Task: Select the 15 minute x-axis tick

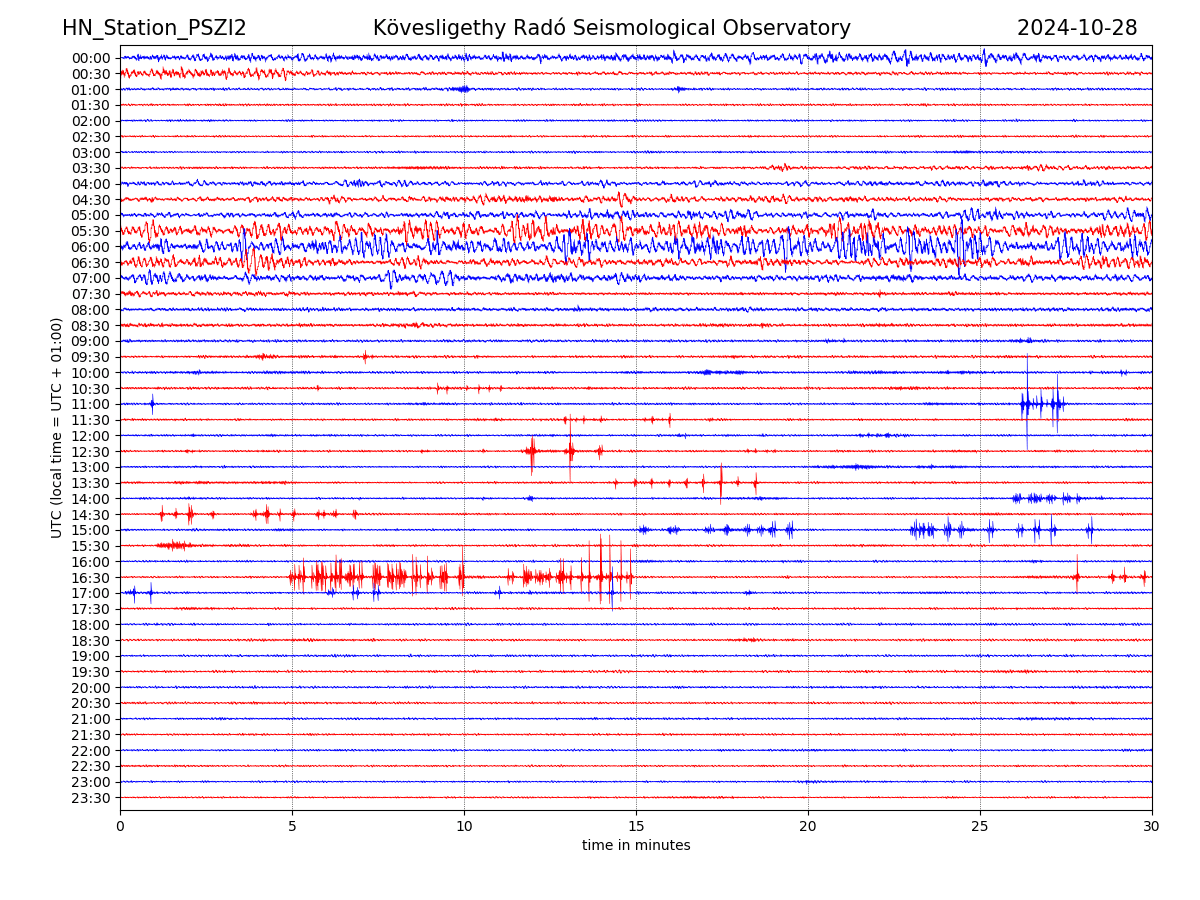Action: [x=636, y=826]
